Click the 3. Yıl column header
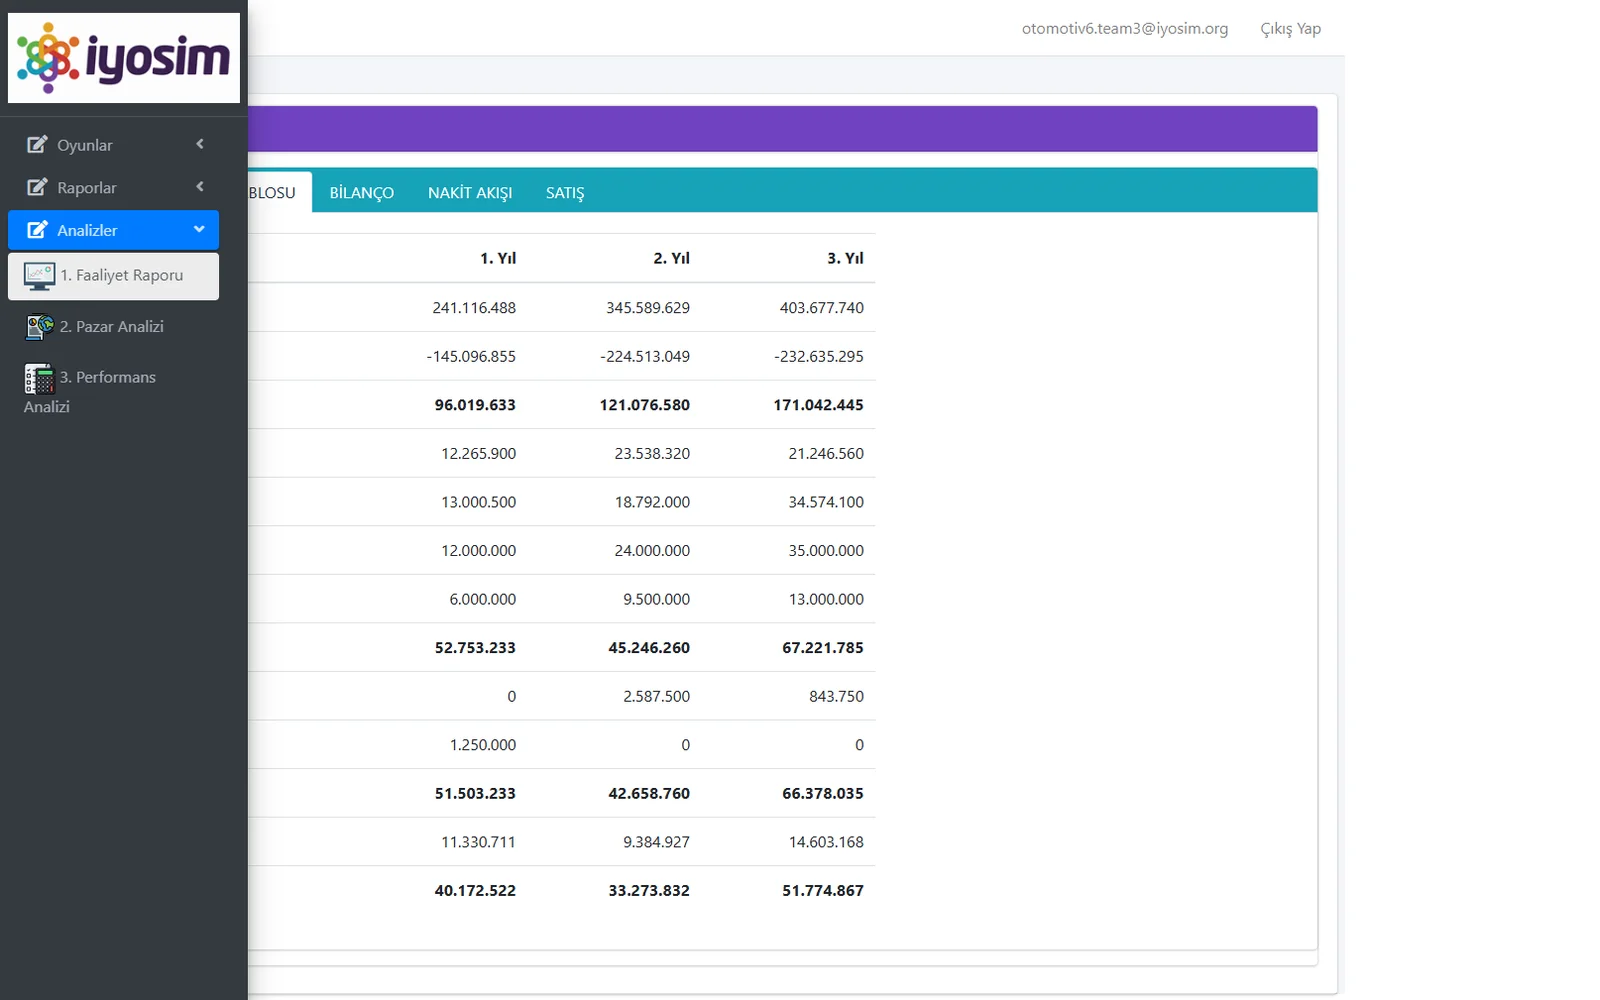1600x1000 pixels. click(x=845, y=258)
